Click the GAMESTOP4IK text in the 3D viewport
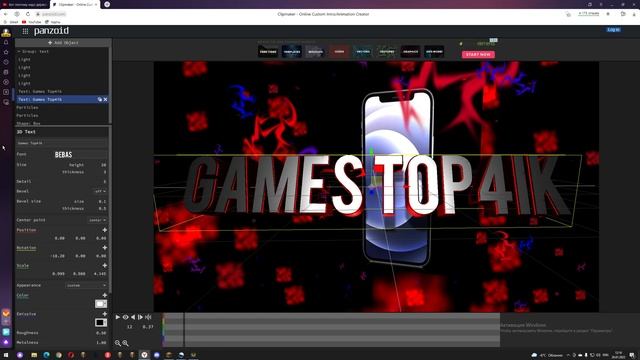This screenshot has width=640, height=360. 376,186
